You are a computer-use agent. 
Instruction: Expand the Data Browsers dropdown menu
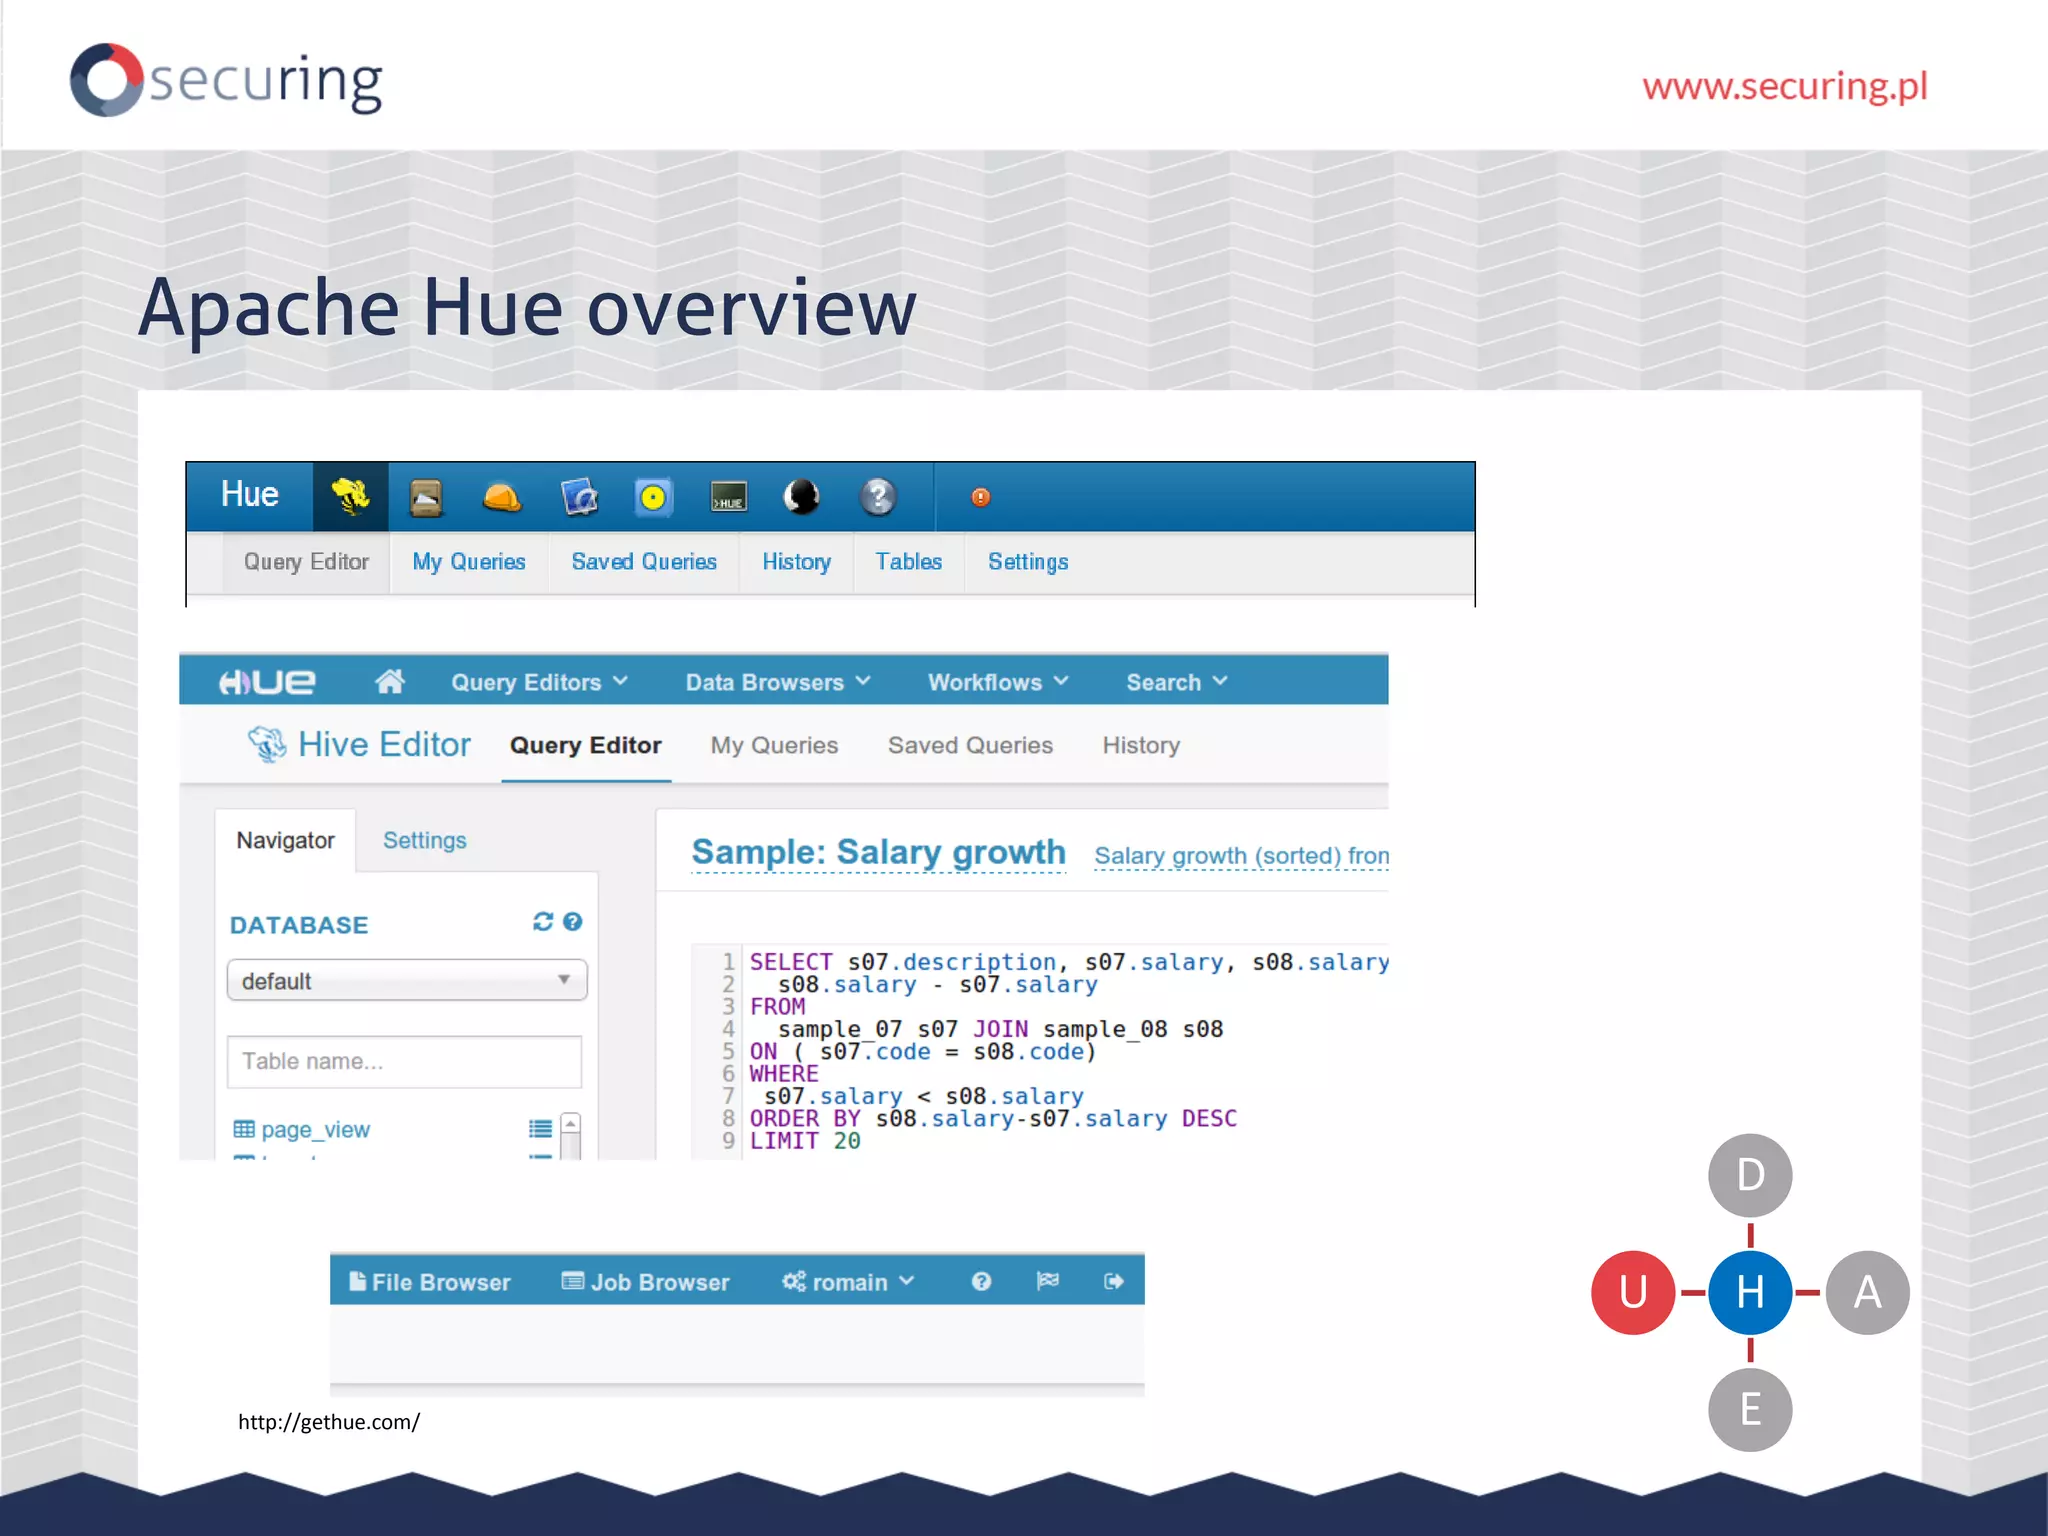(x=778, y=682)
